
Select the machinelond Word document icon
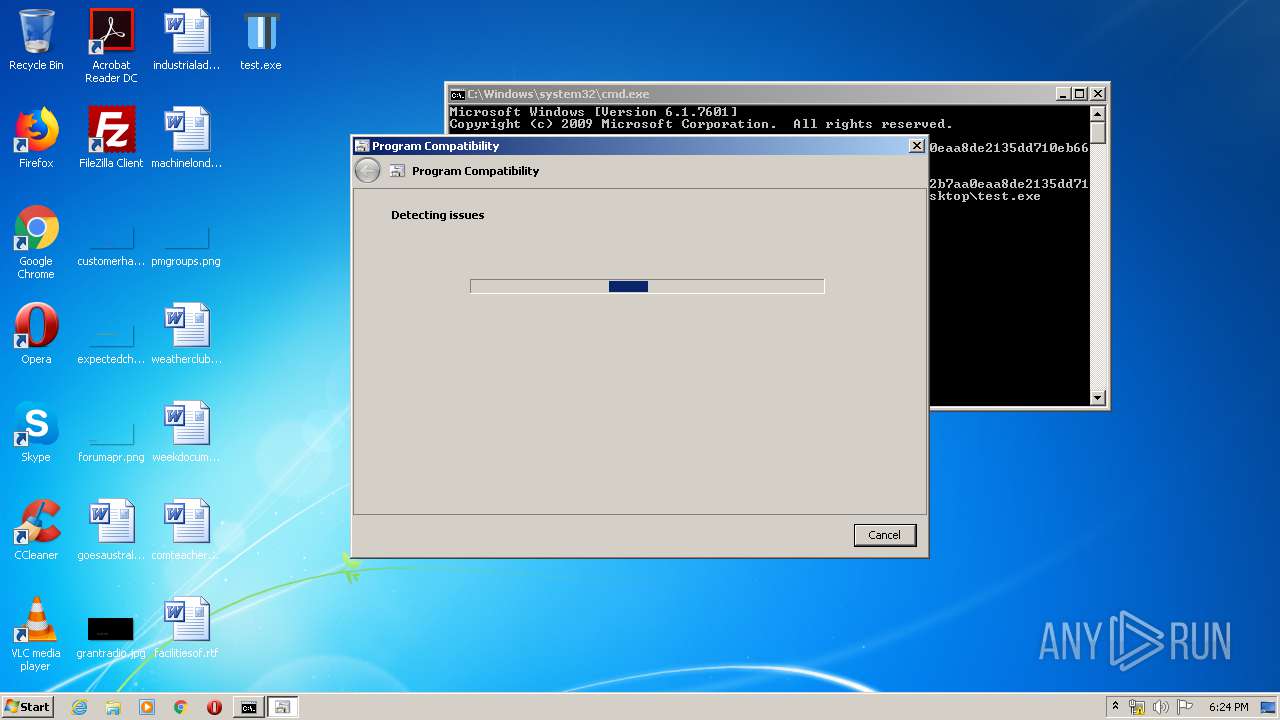tap(186, 138)
